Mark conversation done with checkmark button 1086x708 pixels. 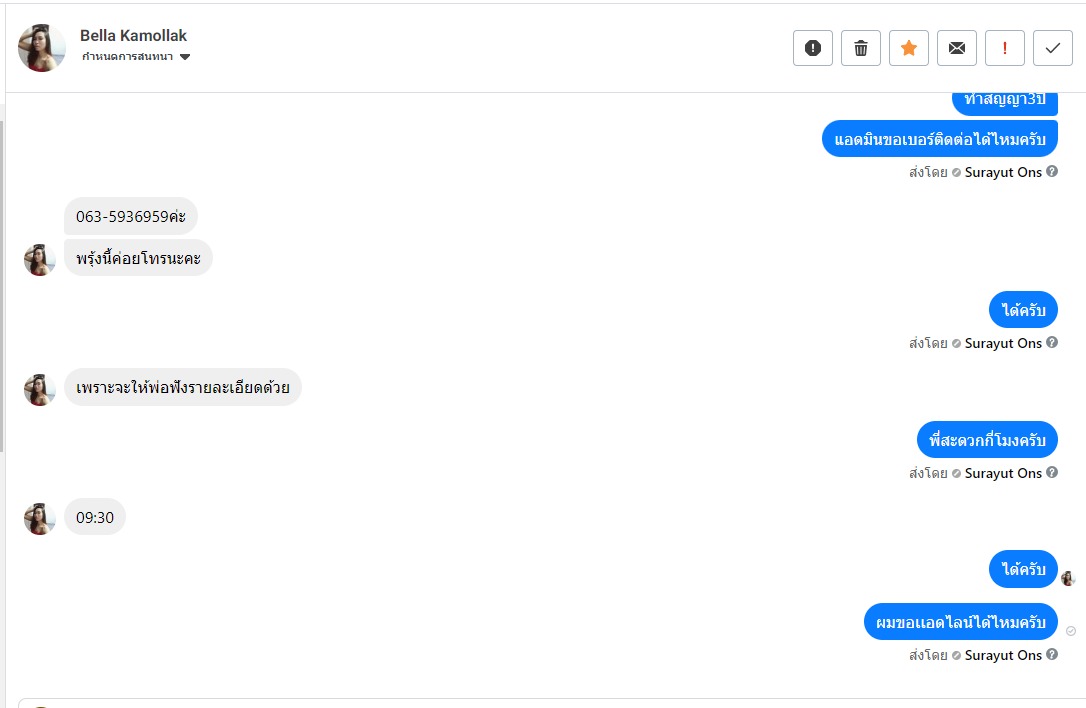[1053, 48]
